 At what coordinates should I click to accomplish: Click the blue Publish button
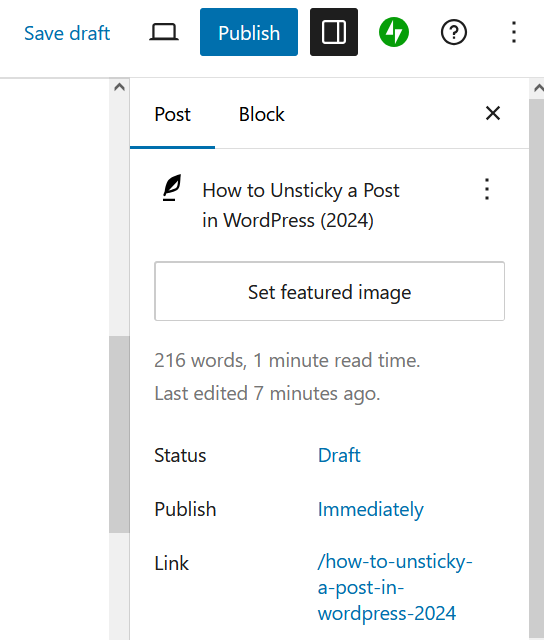pyautogui.click(x=249, y=32)
